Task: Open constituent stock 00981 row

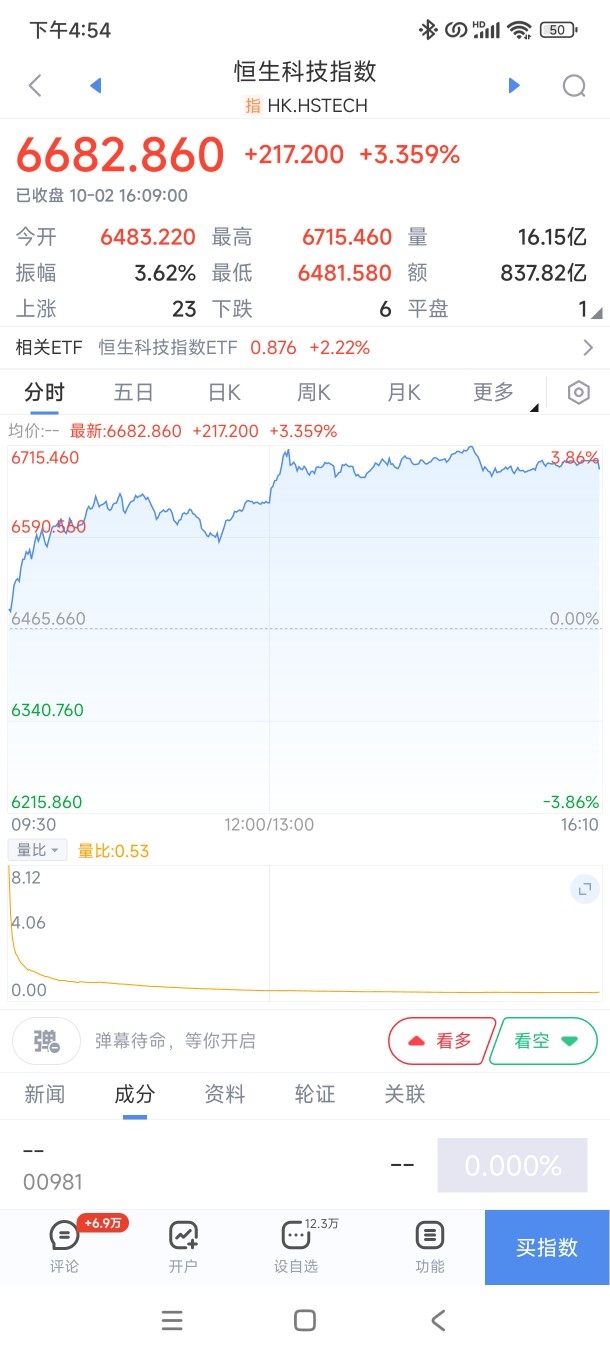Action: [x=305, y=1166]
